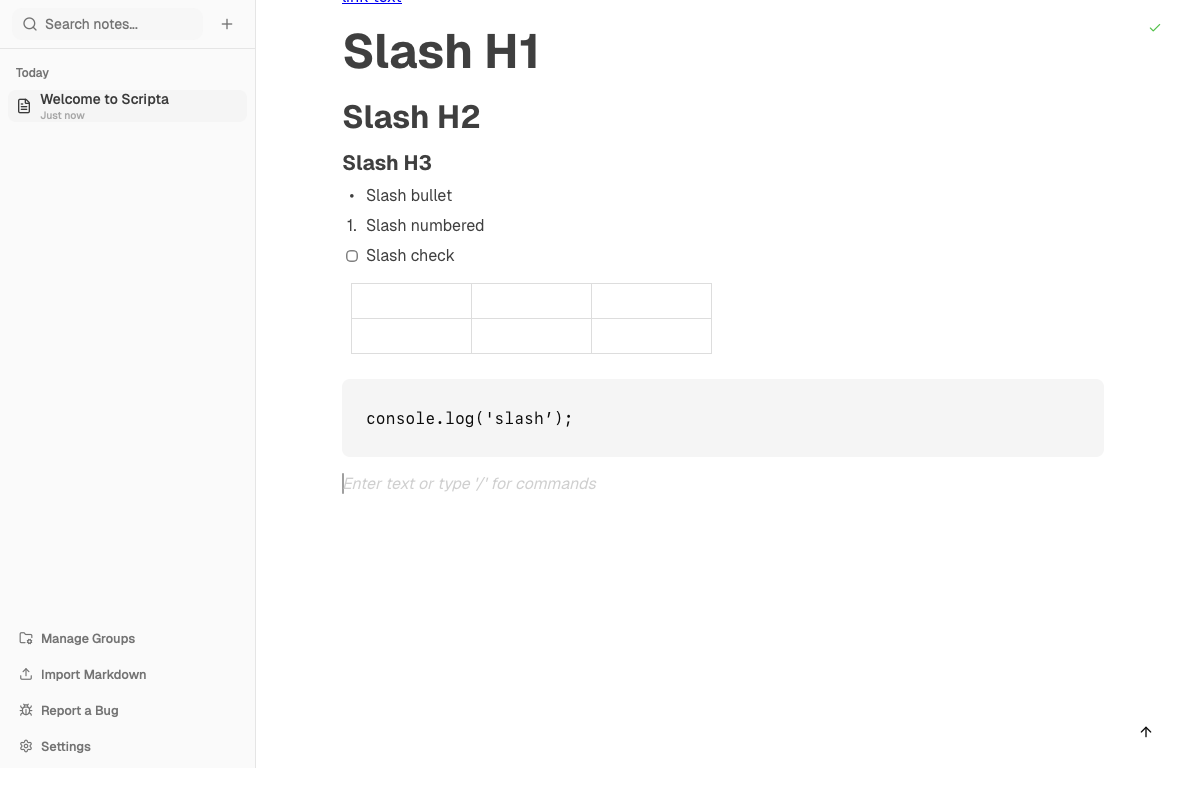Click the search magnifier icon in sidebar
1200x800 pixels.
pyautogui.click(x=30, y=24)
